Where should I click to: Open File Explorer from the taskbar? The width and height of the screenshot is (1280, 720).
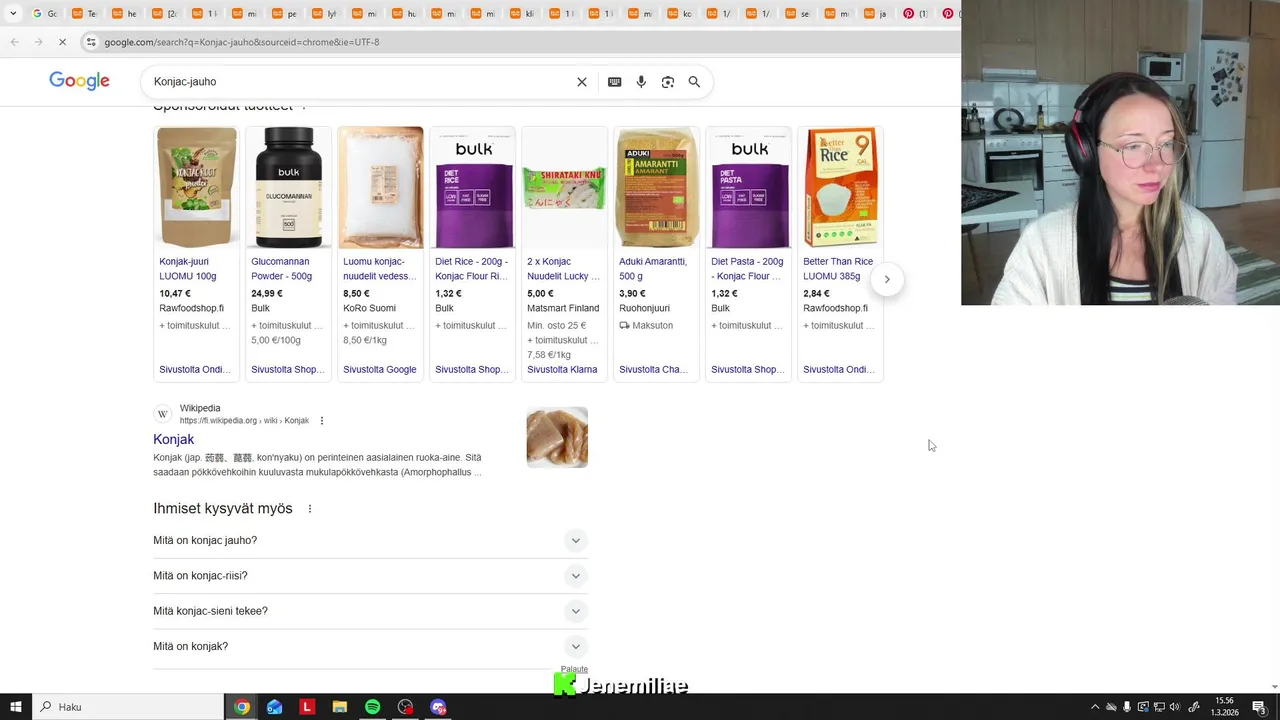pos(340,707)
